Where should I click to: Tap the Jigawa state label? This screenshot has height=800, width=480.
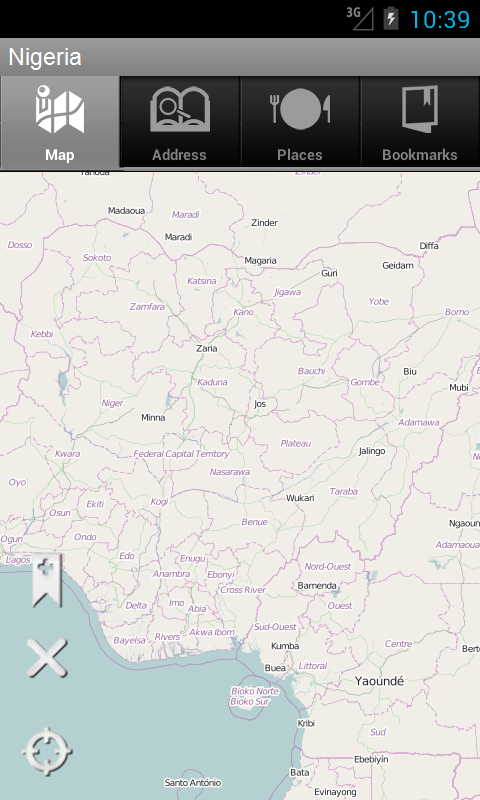(x=287, y=292)
